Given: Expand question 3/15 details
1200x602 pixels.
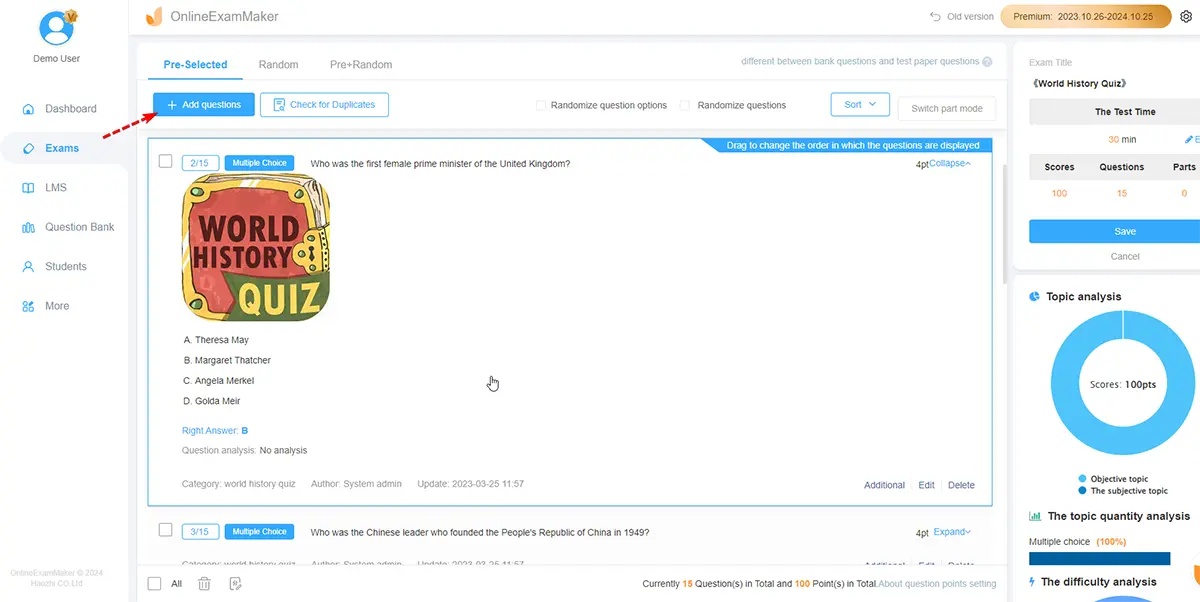Looking at the screenshot, I should tap(952, 532).
